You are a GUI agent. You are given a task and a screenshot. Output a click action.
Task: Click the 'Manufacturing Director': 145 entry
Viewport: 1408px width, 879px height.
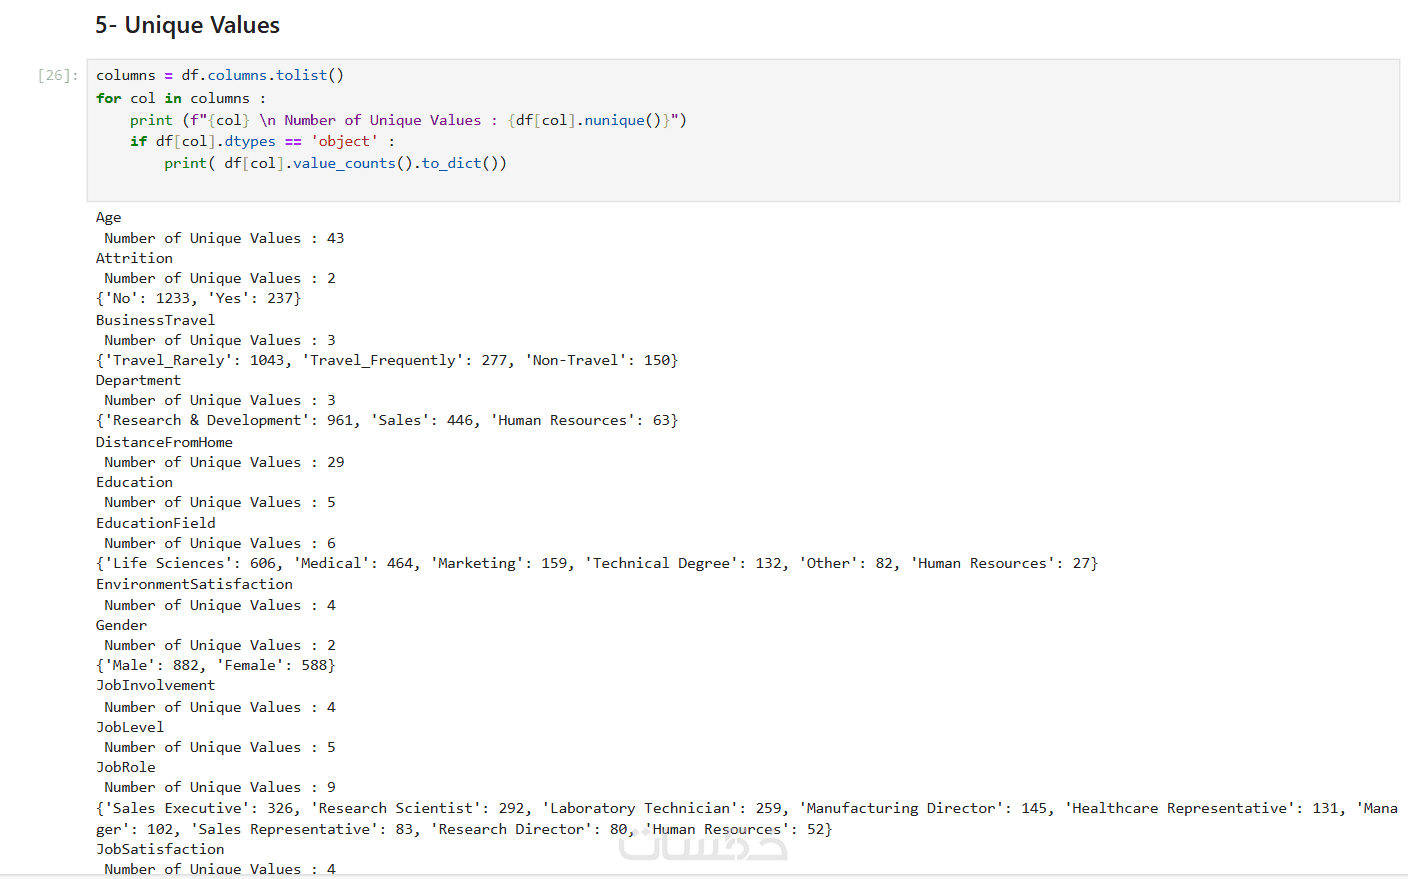pyautogui.click(x=923, y=808)
